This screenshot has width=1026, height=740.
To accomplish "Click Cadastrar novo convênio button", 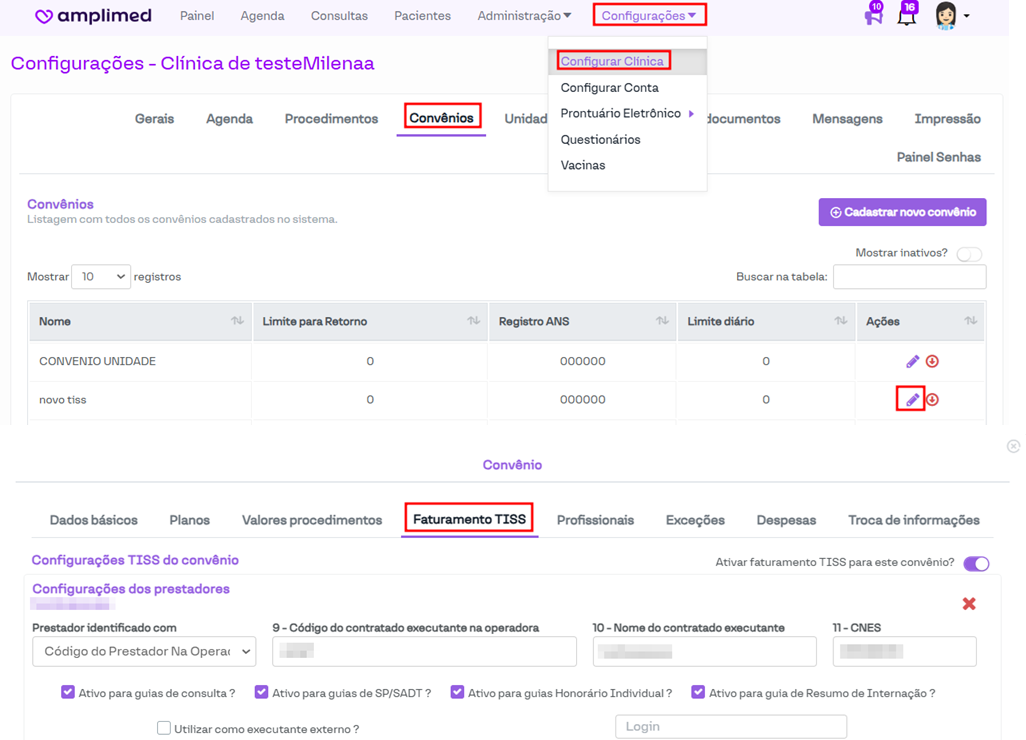I will coord(902,212).
